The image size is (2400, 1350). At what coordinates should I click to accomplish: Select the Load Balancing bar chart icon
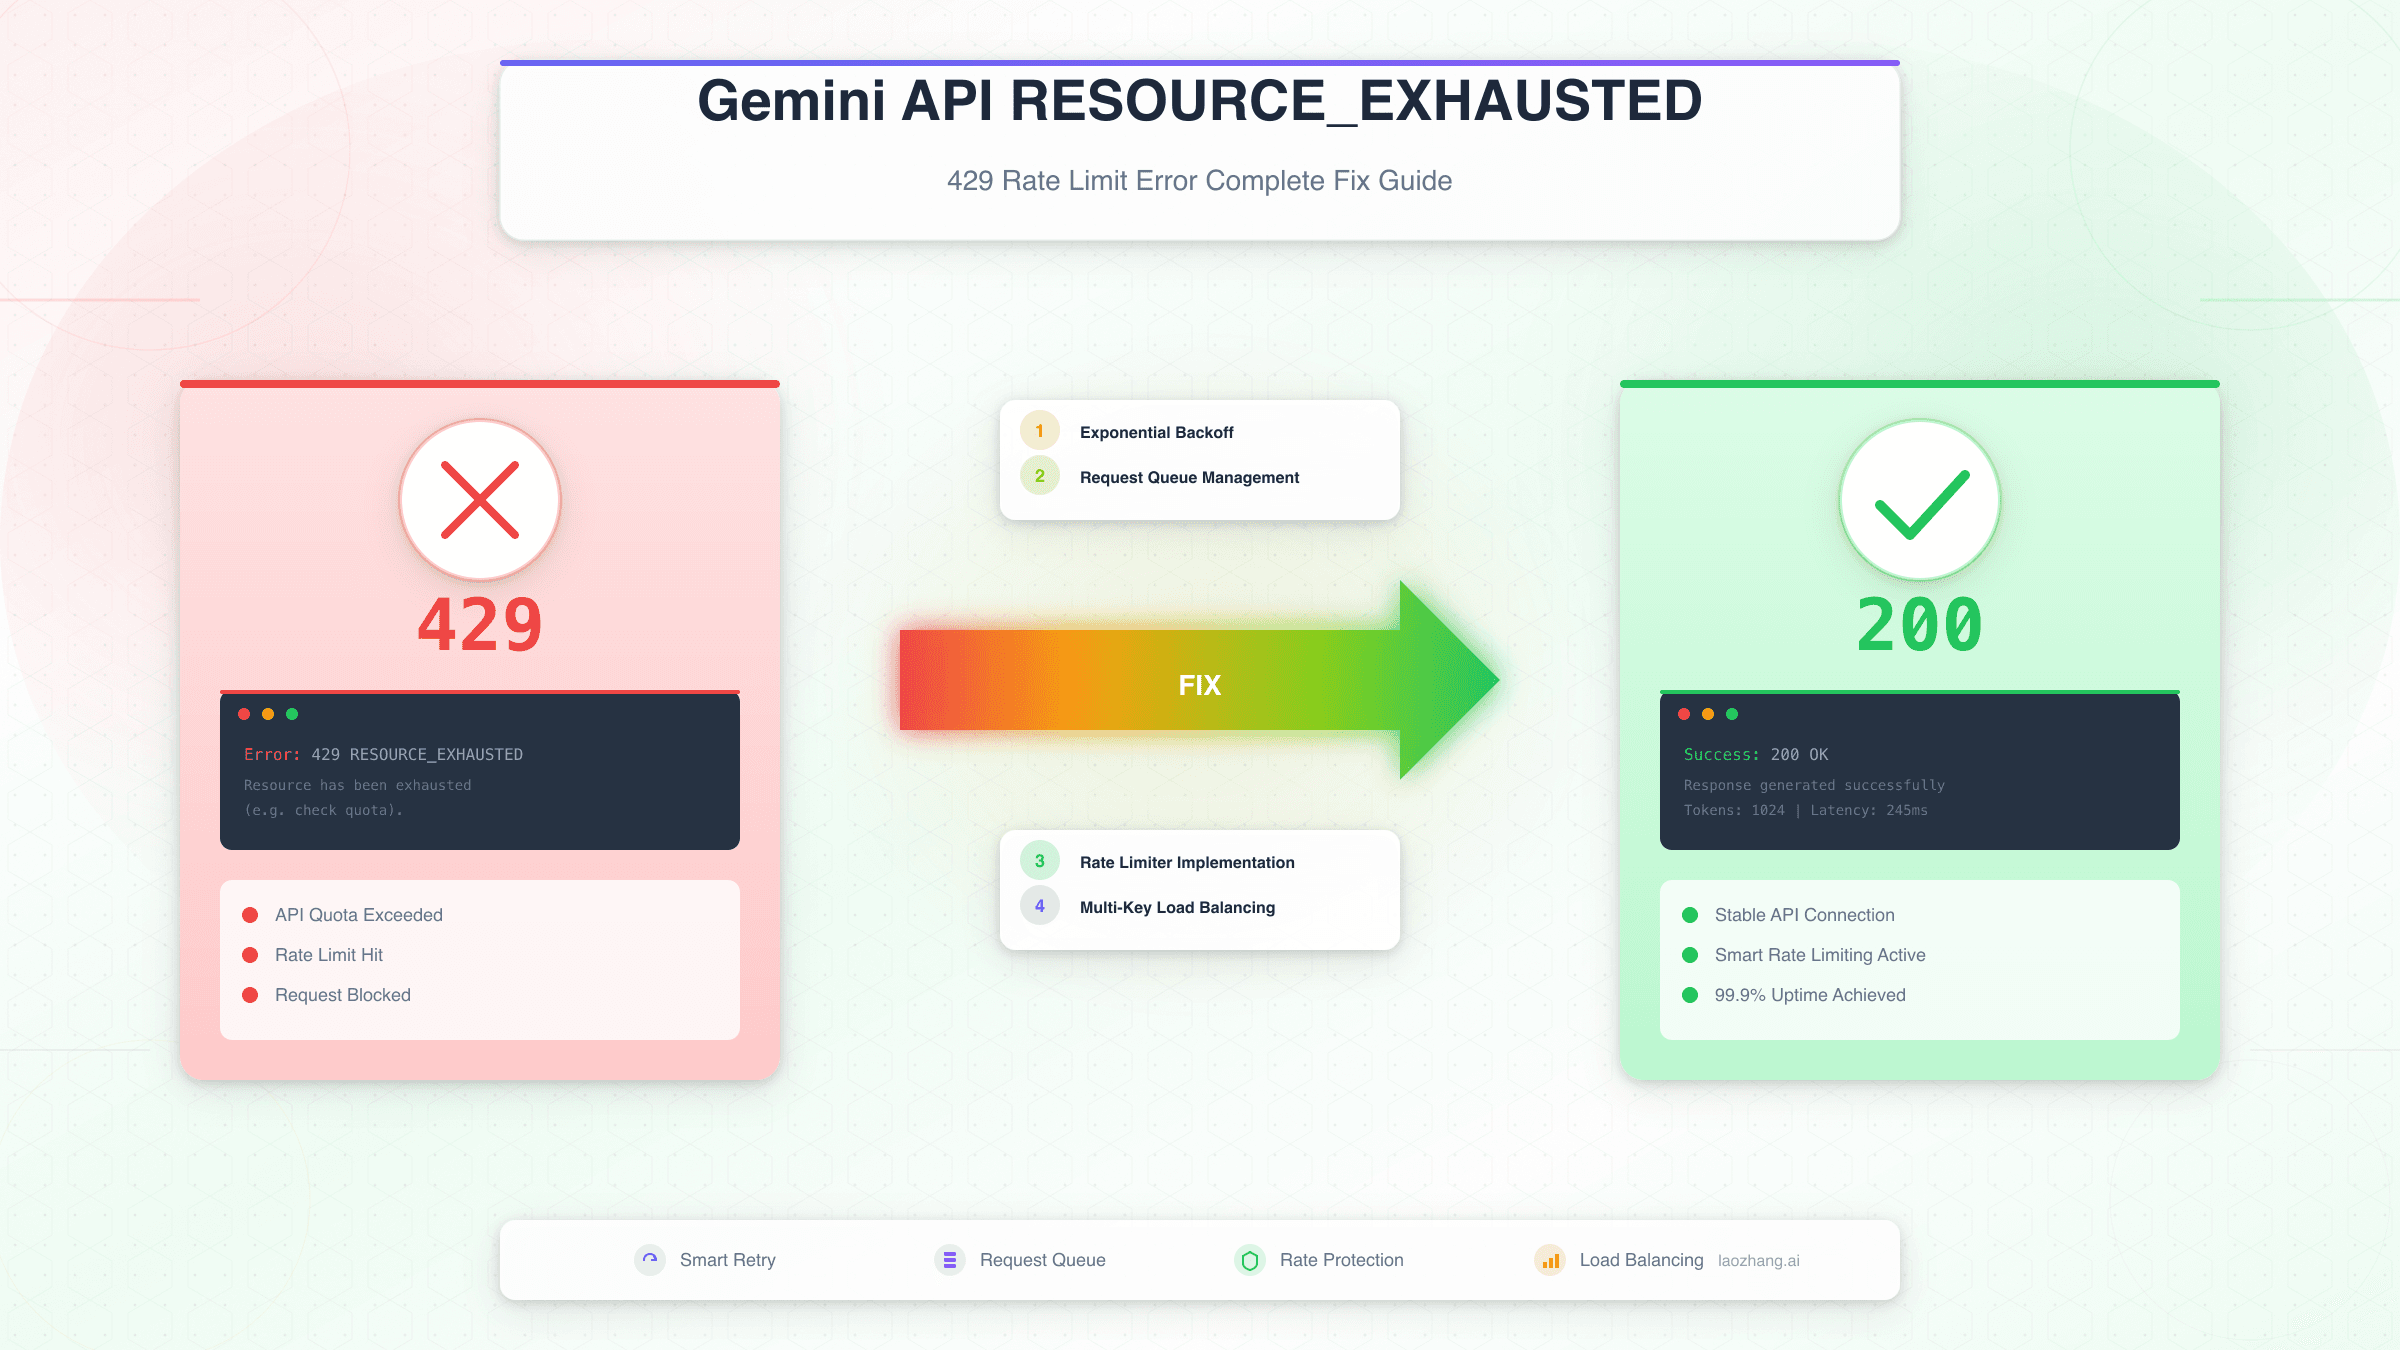pos(1550,1260)
